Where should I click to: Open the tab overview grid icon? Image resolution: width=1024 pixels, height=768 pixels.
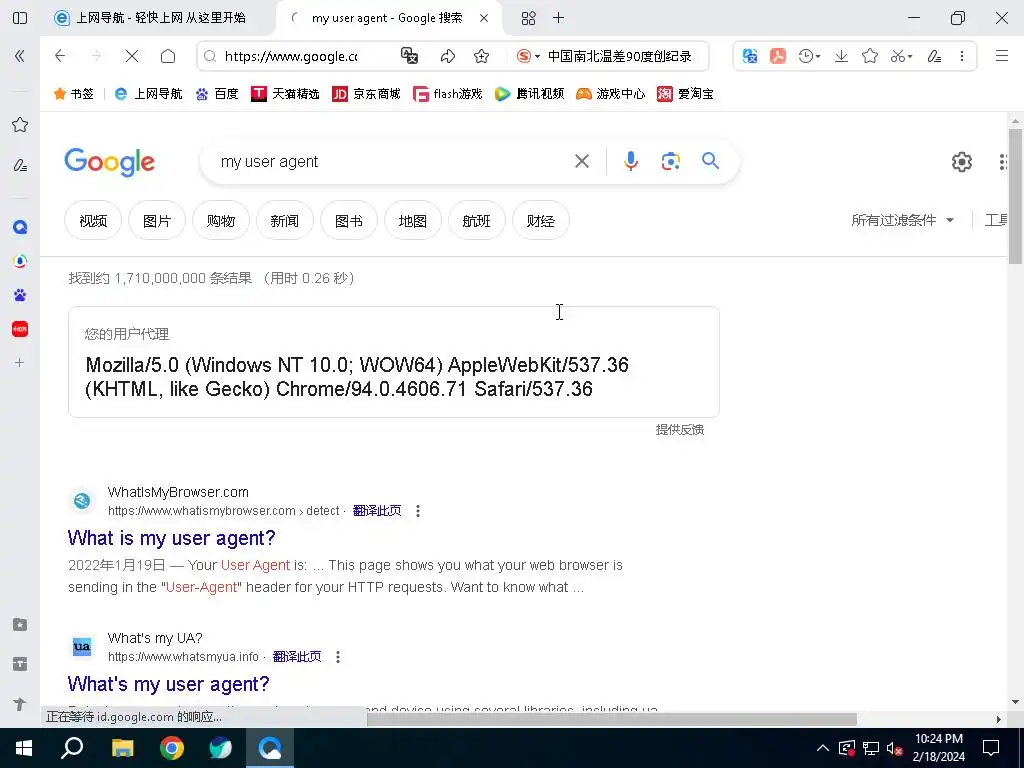(x=528, y=18)
